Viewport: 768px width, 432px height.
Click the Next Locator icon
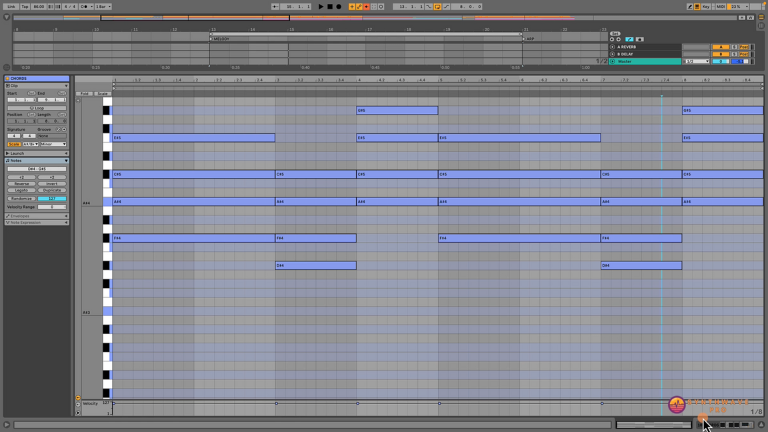click(x=619, y=39)
